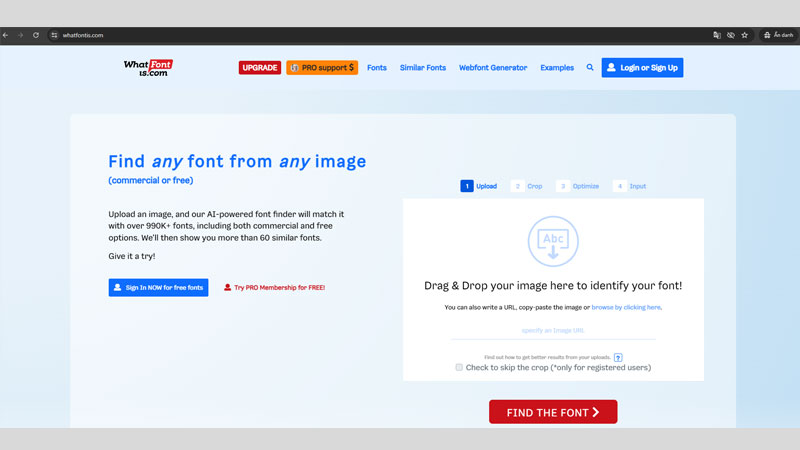Image resolution: width=800 pixels, height=450 pixels.
Task: Click the Drag & Drop your image area text
Action: pos(553,285)
